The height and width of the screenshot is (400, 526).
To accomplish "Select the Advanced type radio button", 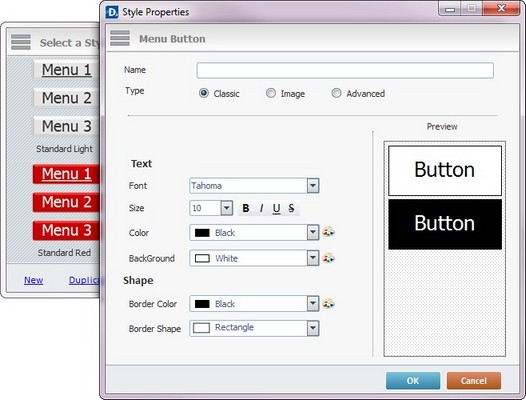I will click(336, 93).
